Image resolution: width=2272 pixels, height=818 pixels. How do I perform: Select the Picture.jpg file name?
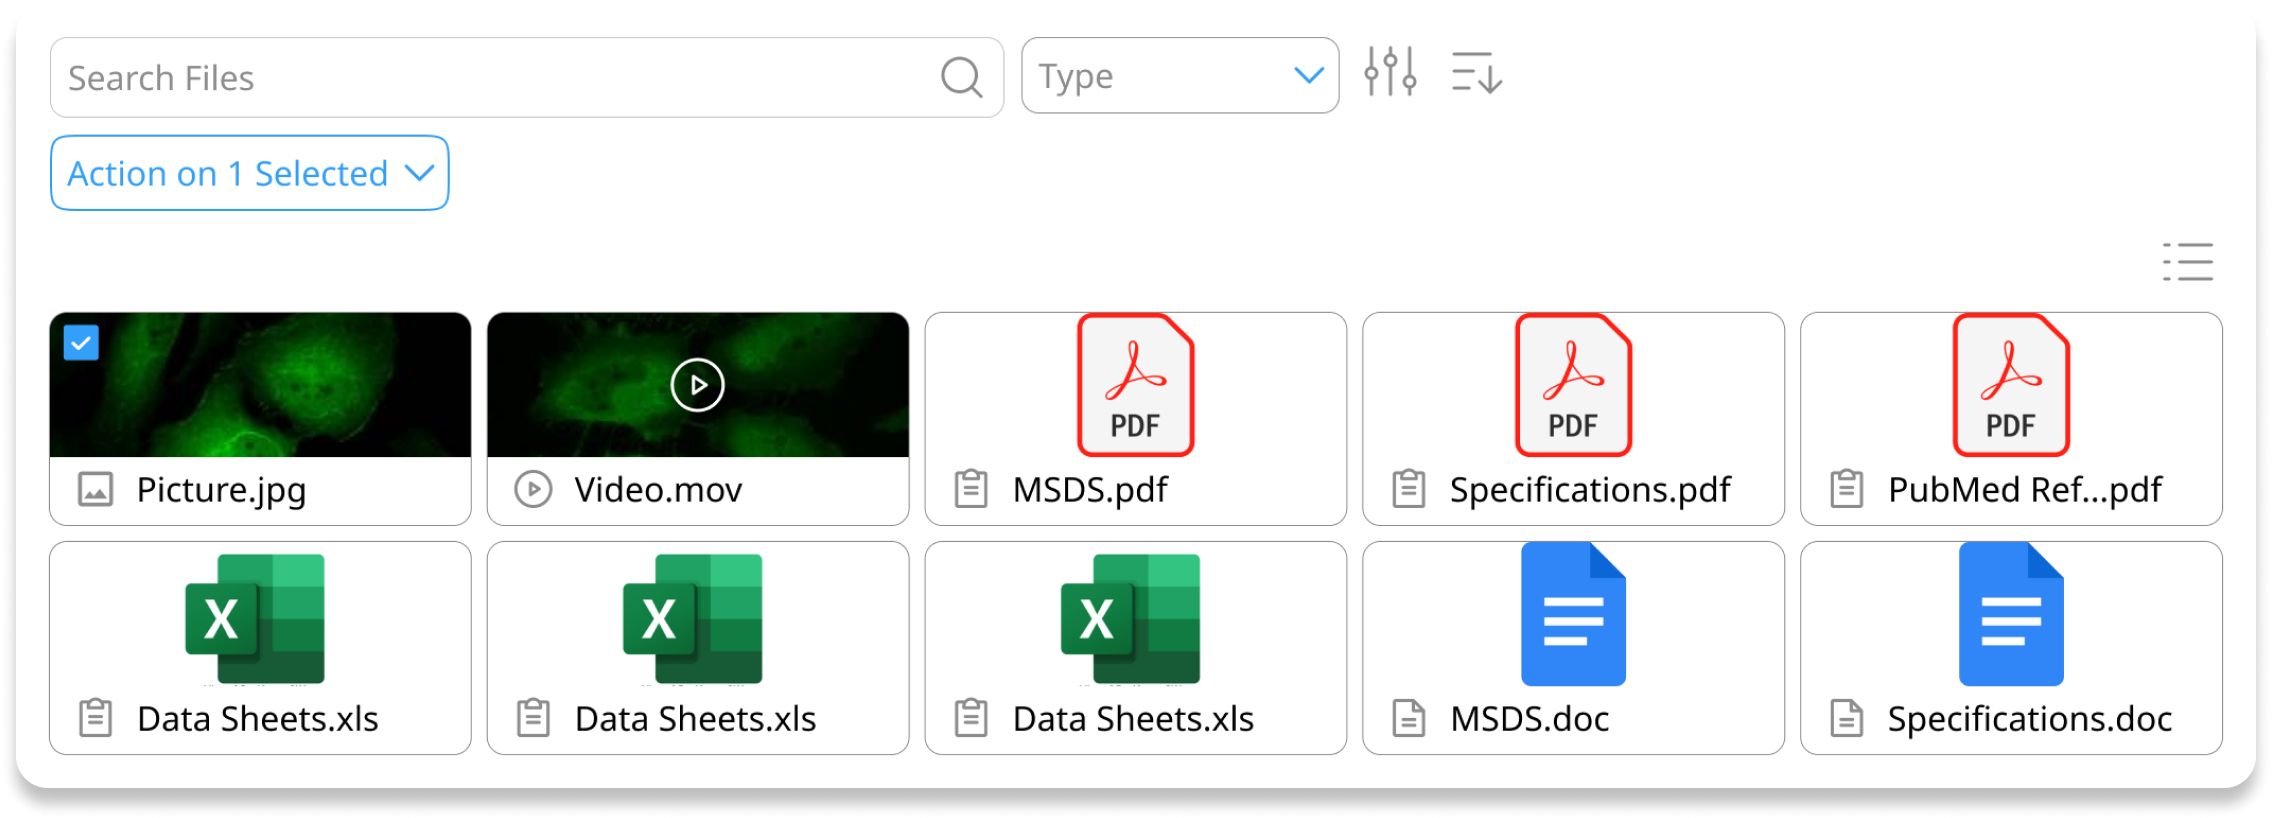click(x=221, y=490)
